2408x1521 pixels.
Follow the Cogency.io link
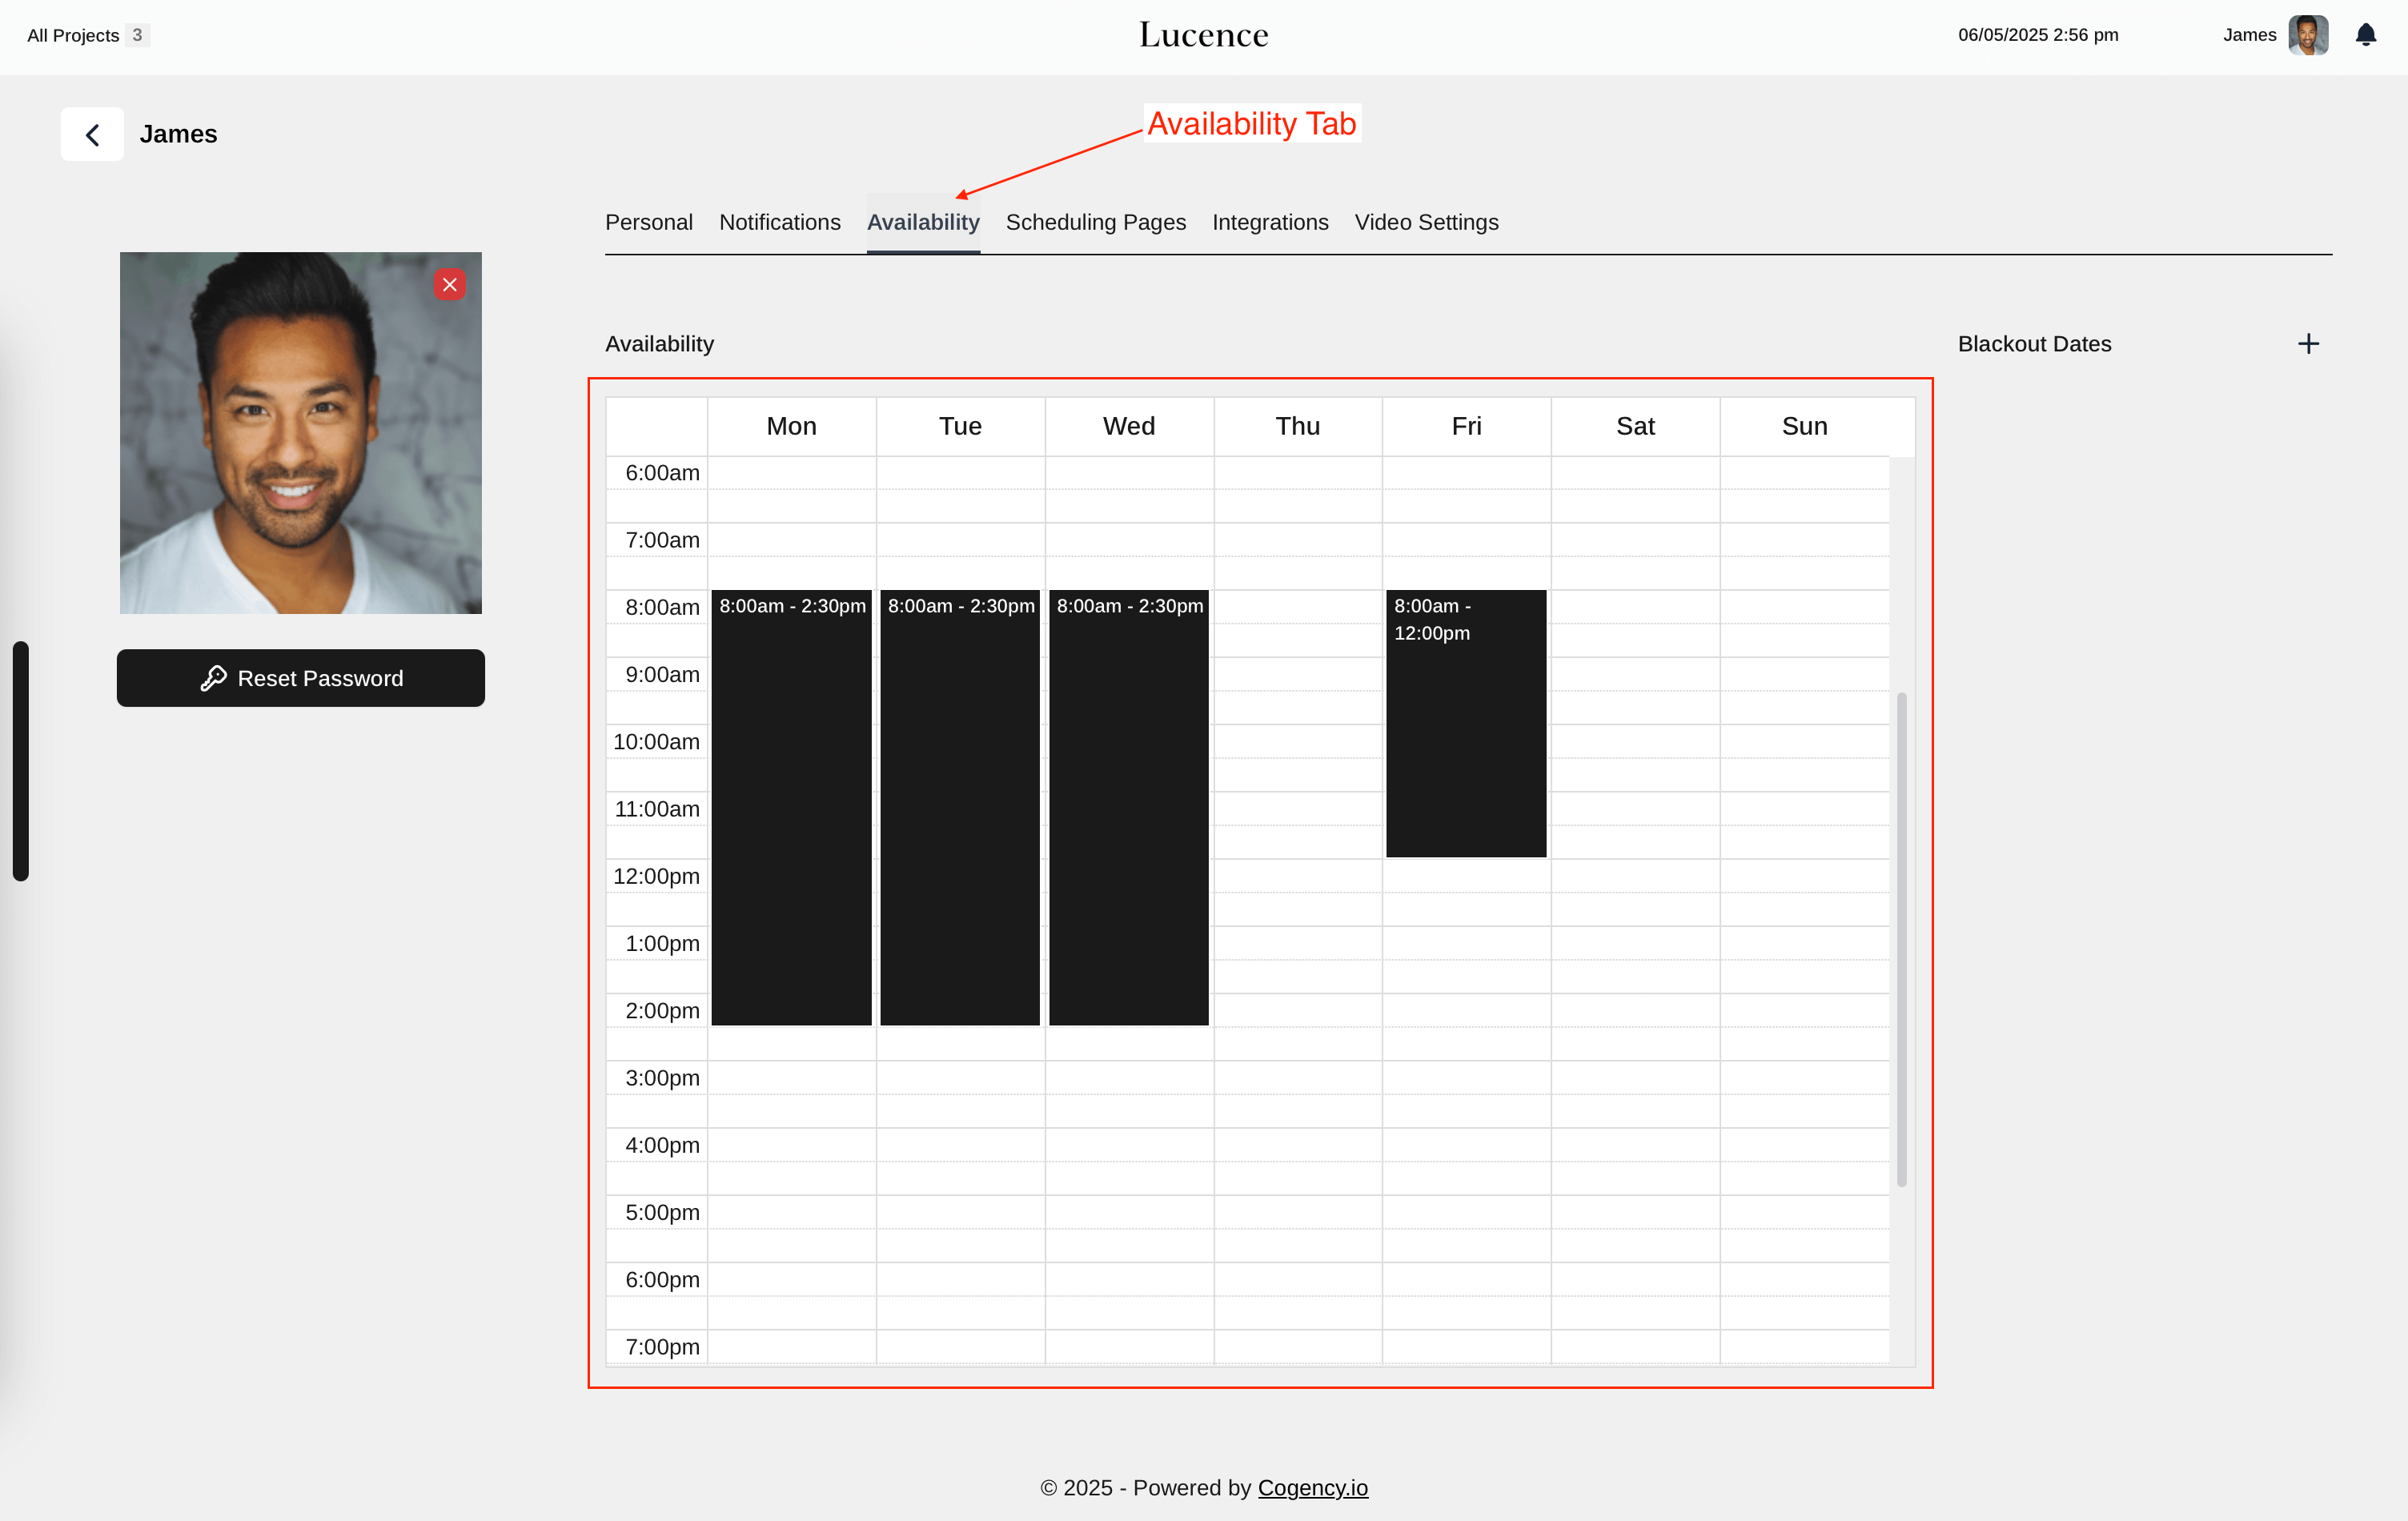coord(1312,1487)
